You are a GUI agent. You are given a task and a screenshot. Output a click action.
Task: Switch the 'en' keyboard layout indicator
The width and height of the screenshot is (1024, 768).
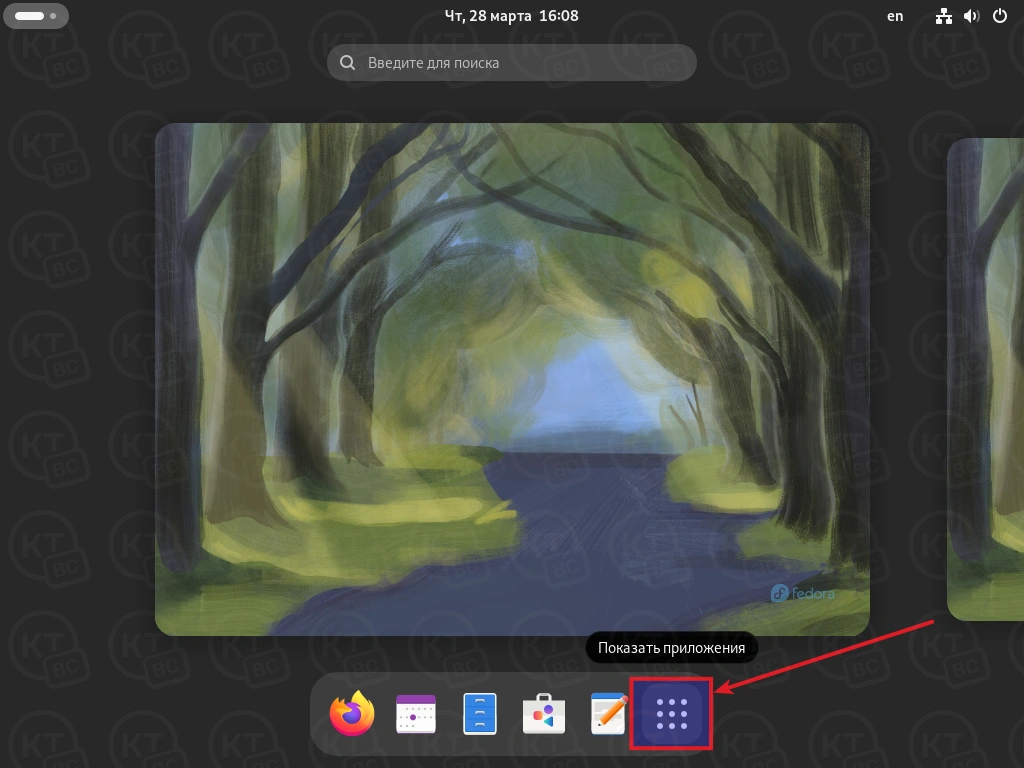pos(895,16)
